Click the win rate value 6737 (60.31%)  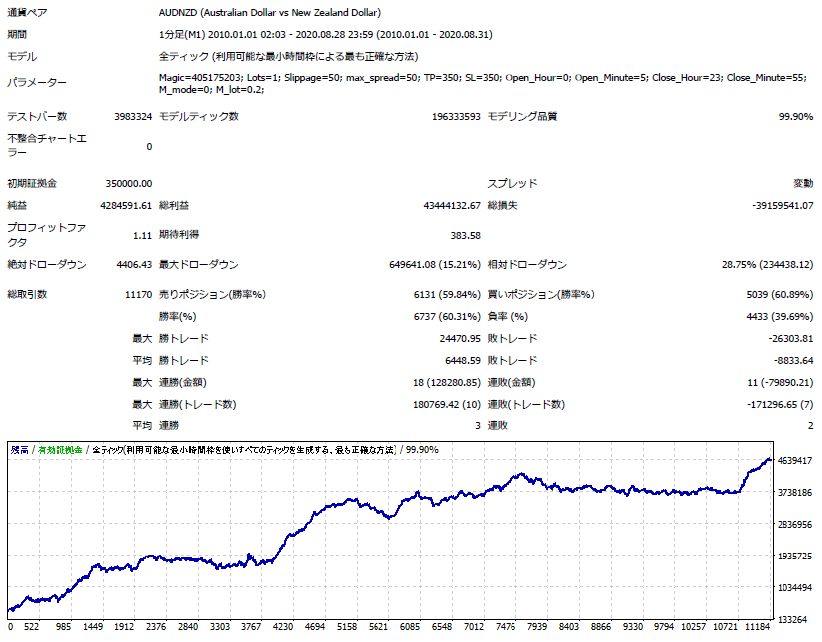click(x=447, y=317)
